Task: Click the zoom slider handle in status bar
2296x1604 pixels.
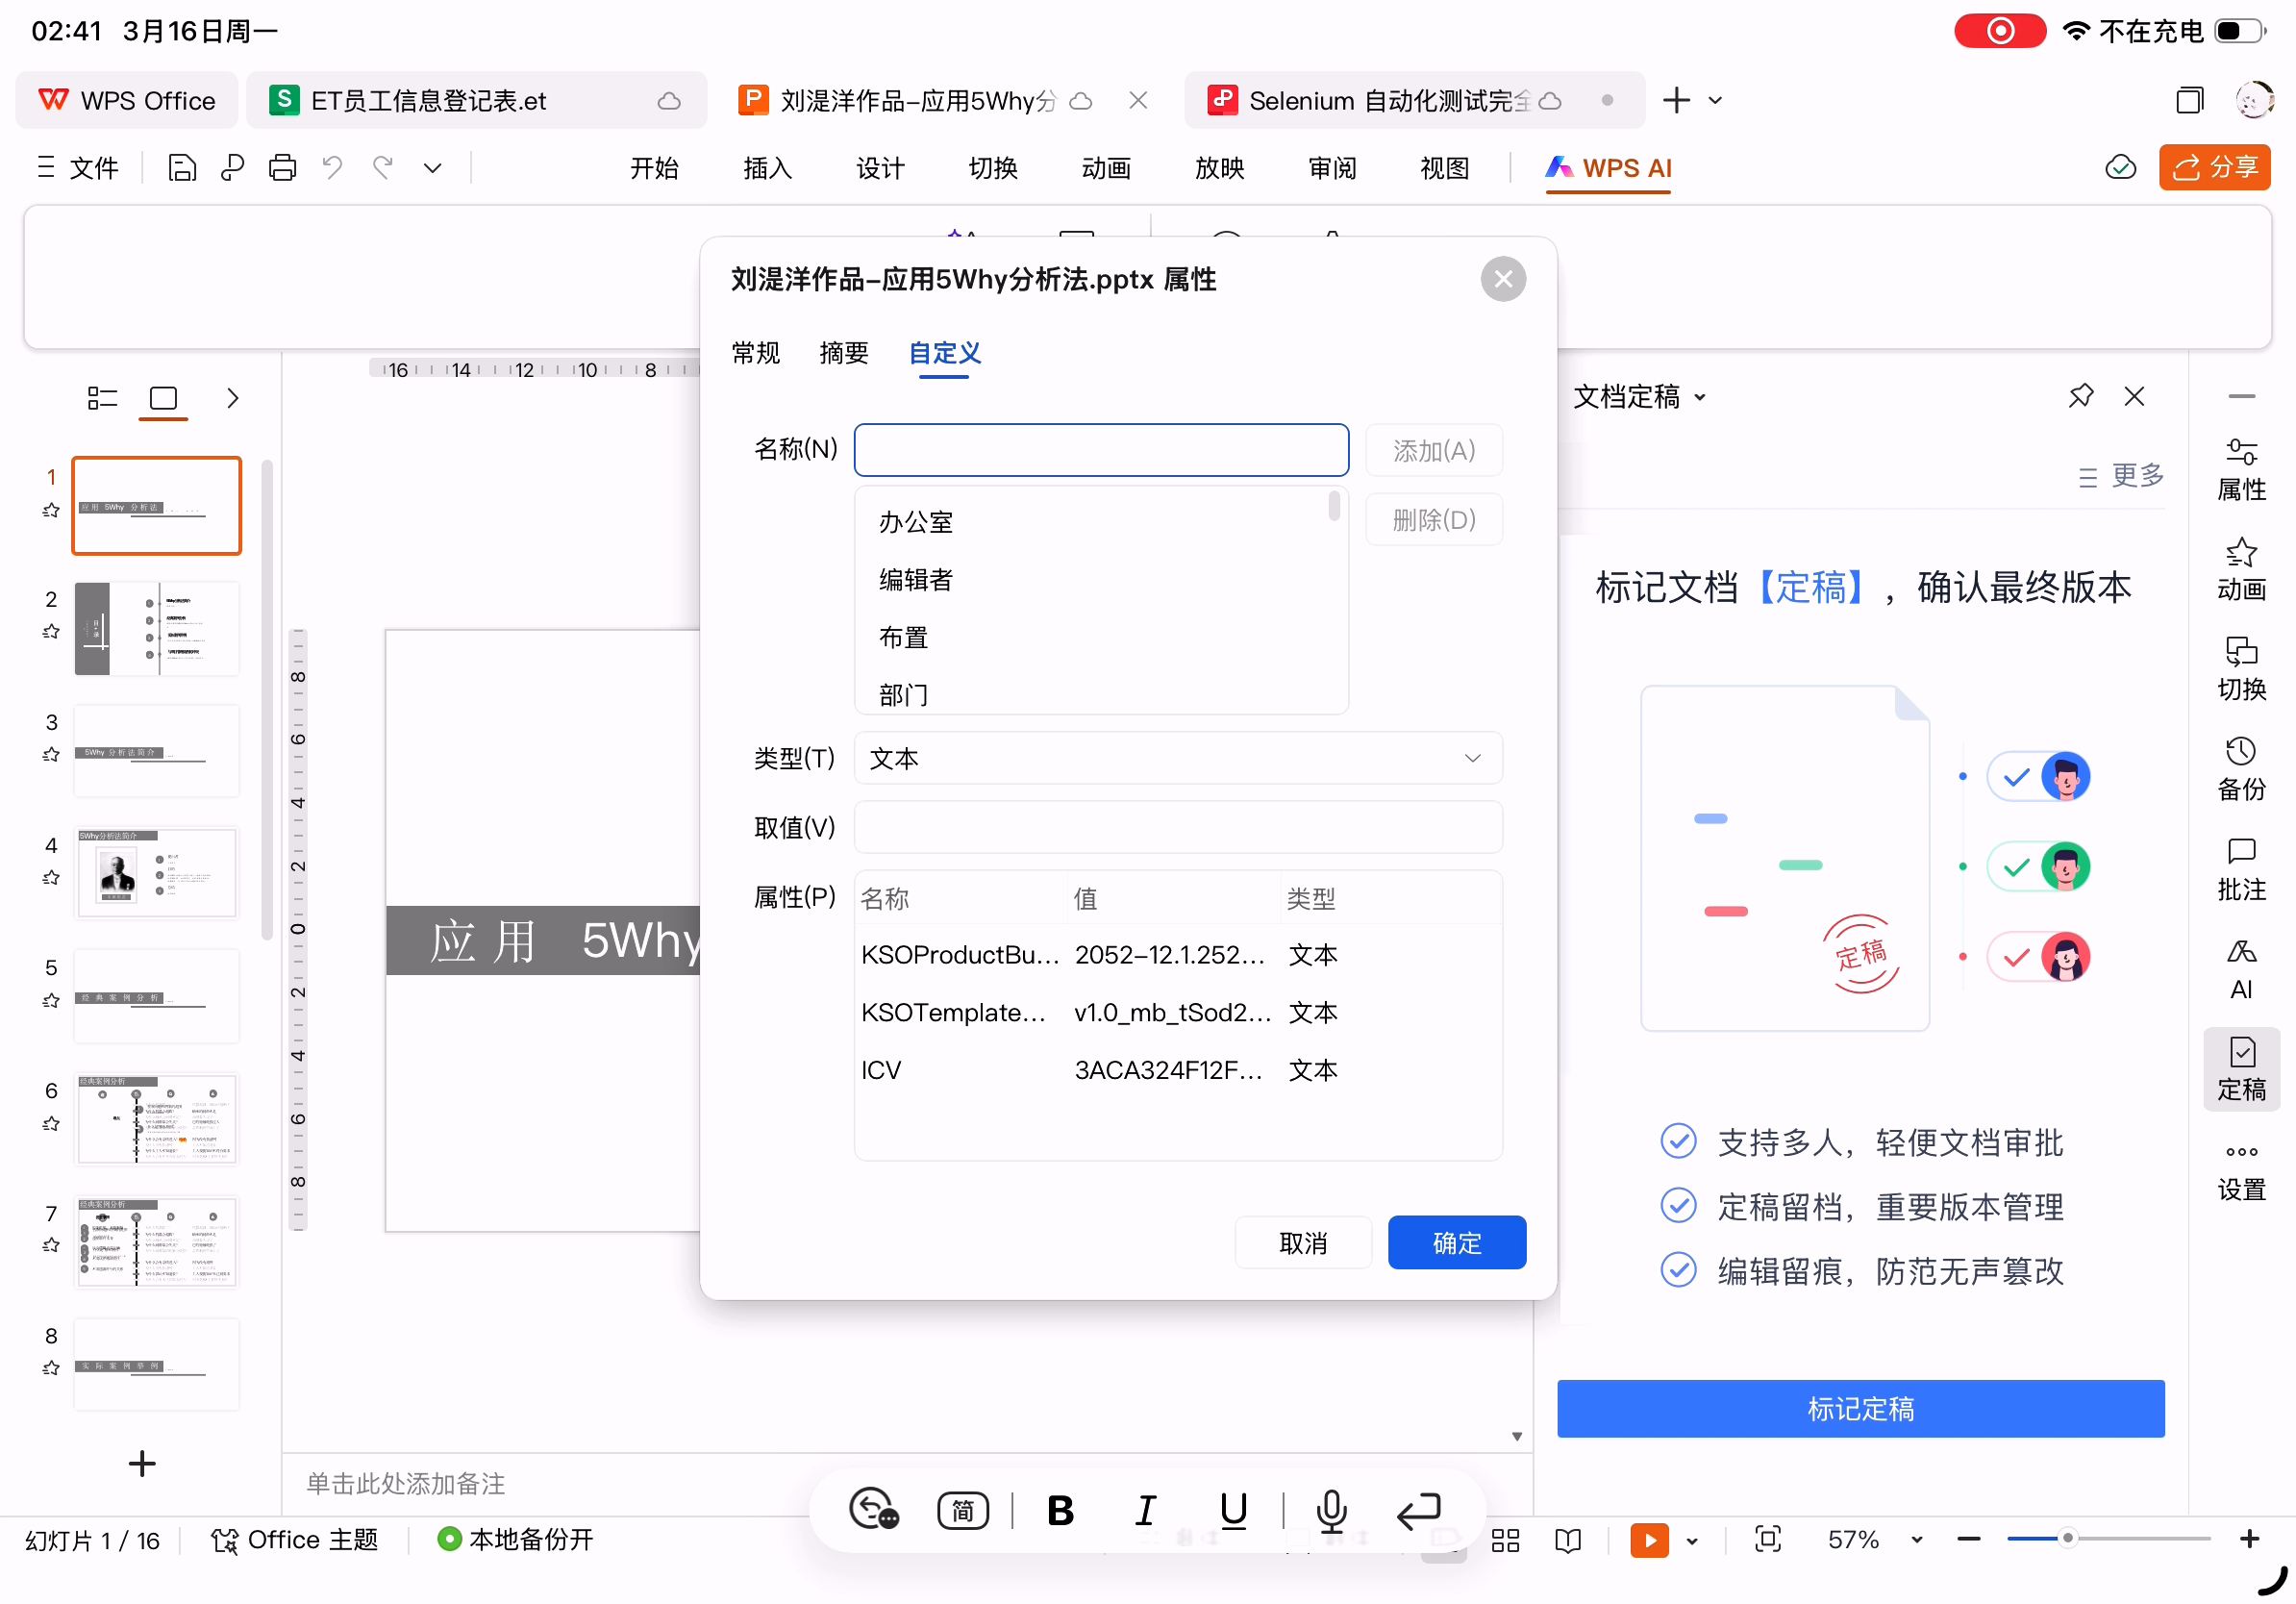Action: [2067, 1538]
